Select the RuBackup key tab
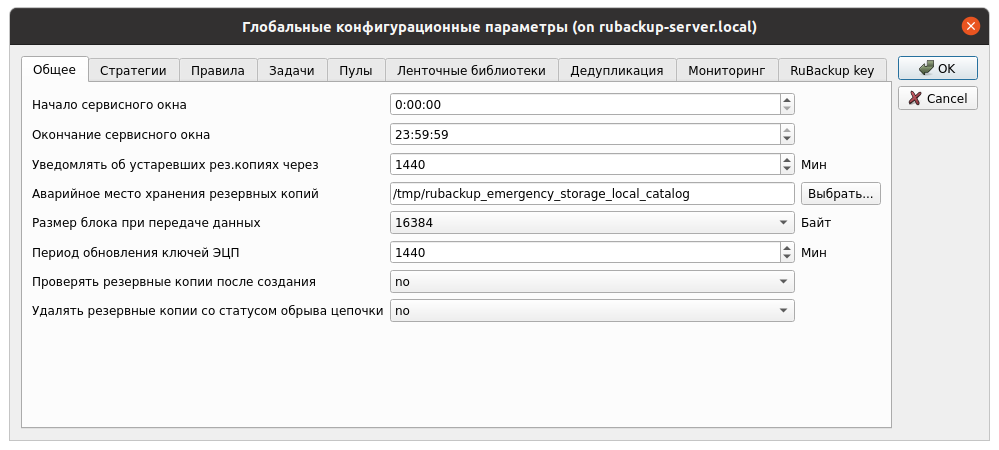Viewport: 999px width, 450px height. pos(831,70)
